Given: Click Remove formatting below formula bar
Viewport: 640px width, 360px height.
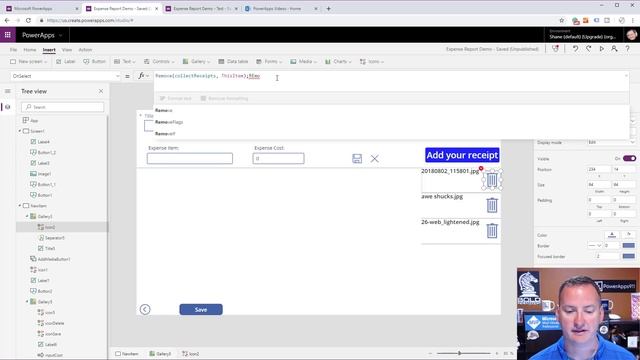Looking at the screenshot, I should point(224,98).
